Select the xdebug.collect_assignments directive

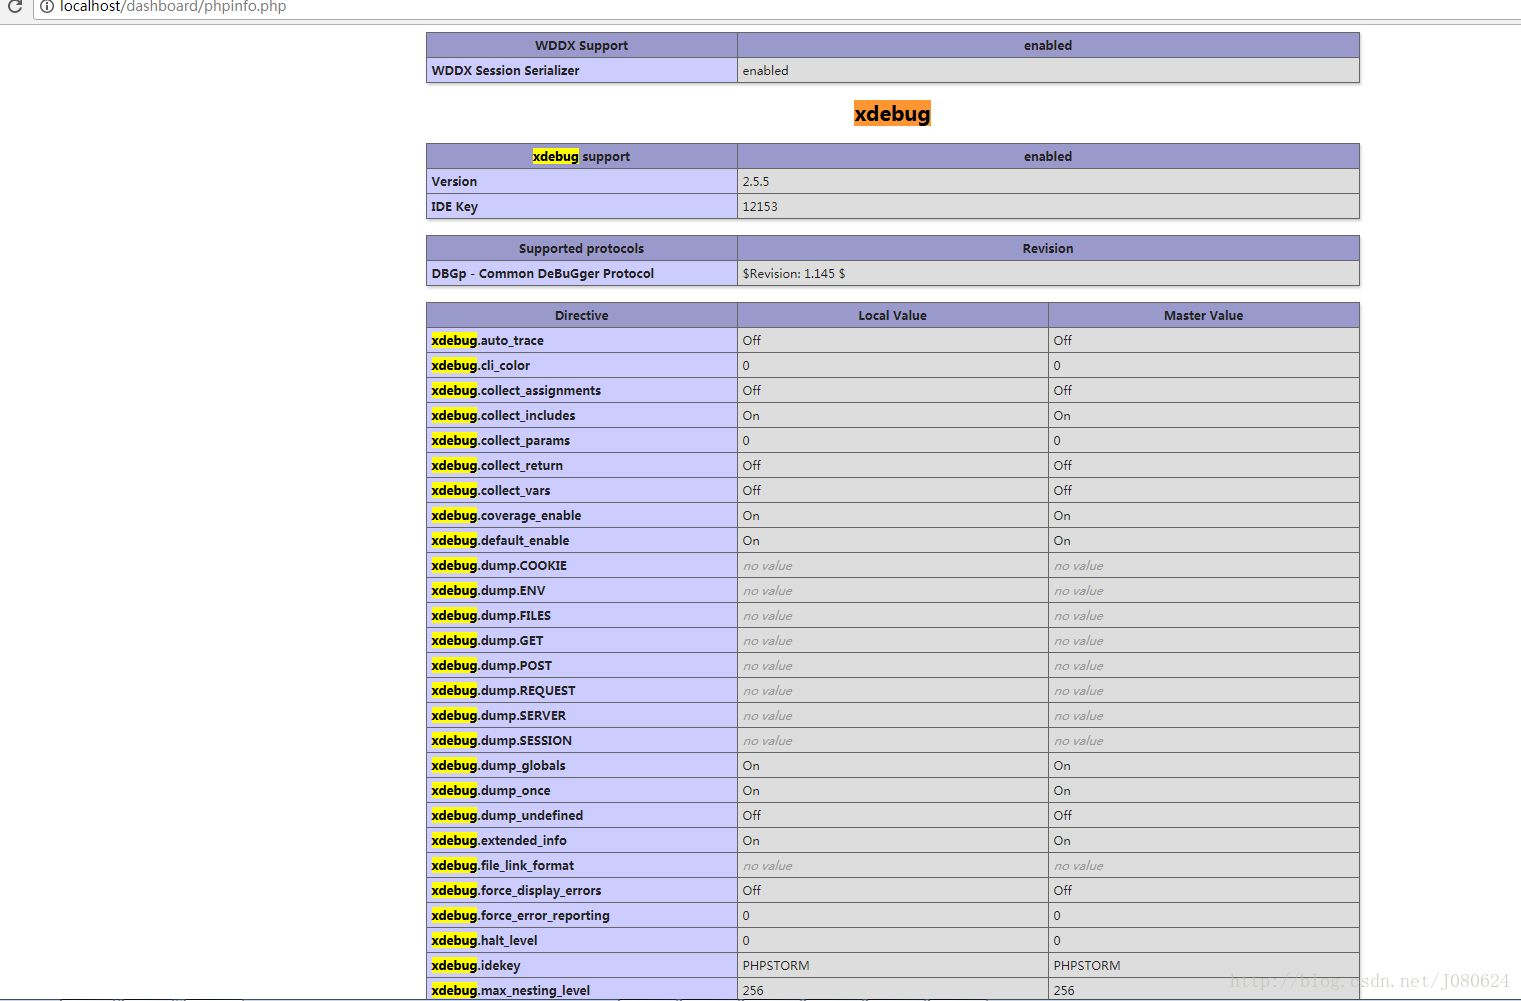582,390
